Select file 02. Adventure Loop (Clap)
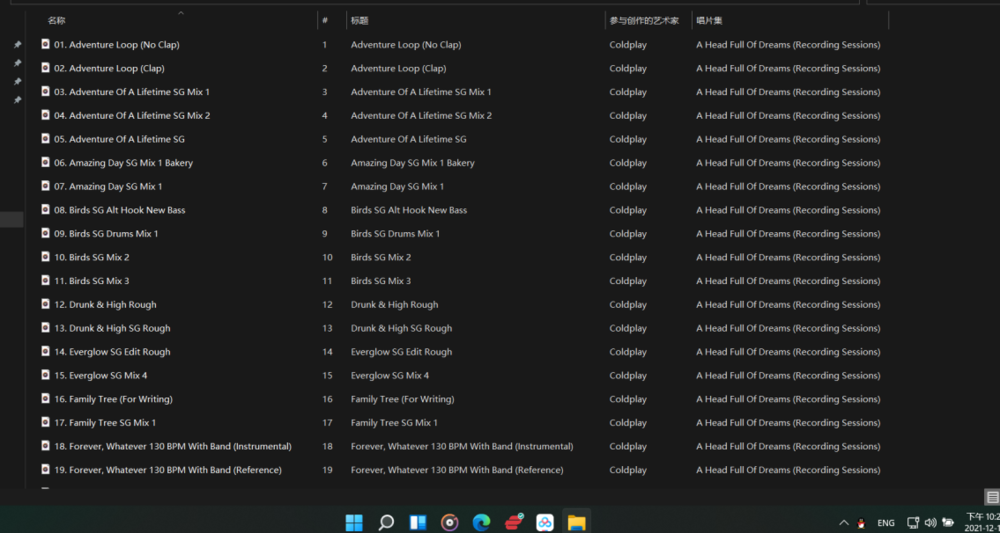1000x533 pixels. point(109,68)
